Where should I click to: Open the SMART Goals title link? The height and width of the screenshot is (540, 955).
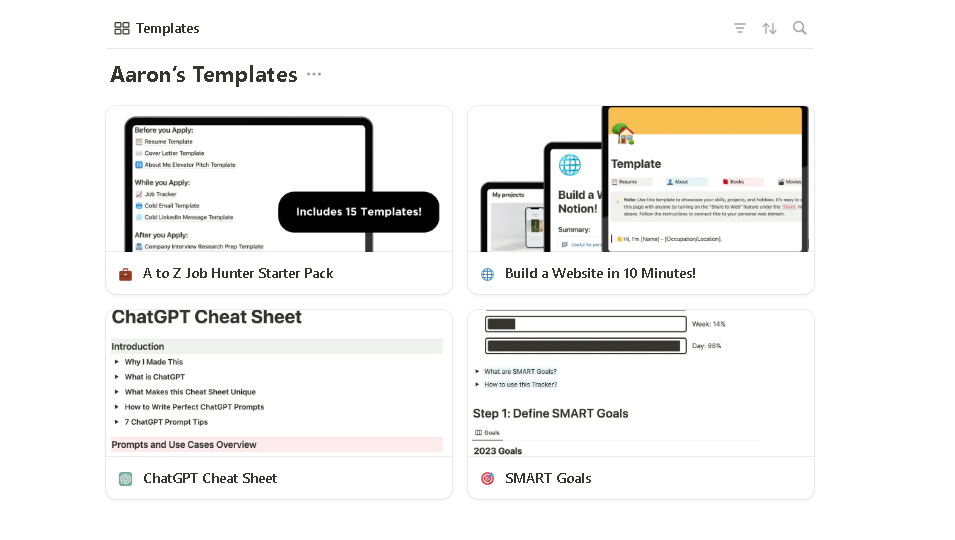pos(548,479)
